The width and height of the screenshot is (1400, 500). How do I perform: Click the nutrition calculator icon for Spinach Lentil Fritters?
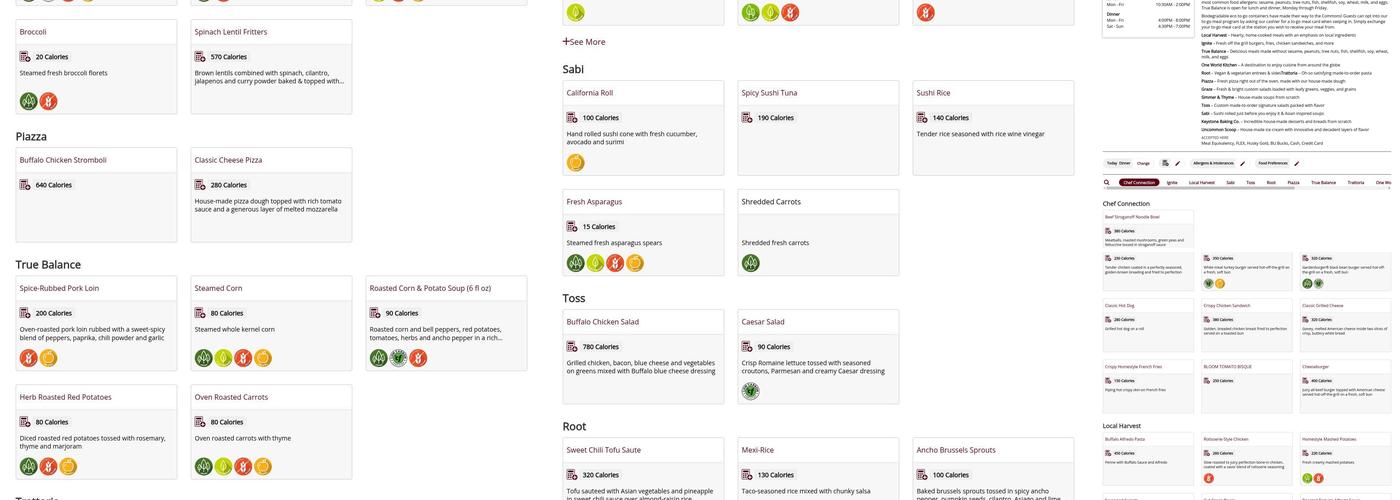tap(200, 57)
